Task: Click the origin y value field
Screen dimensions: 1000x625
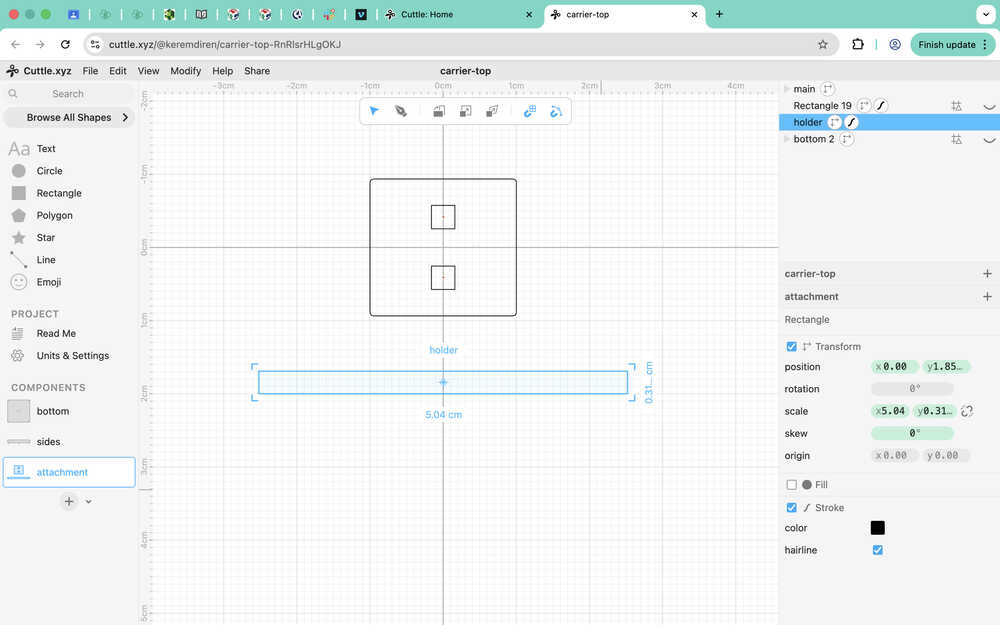Action: click(x=946, y=455)
